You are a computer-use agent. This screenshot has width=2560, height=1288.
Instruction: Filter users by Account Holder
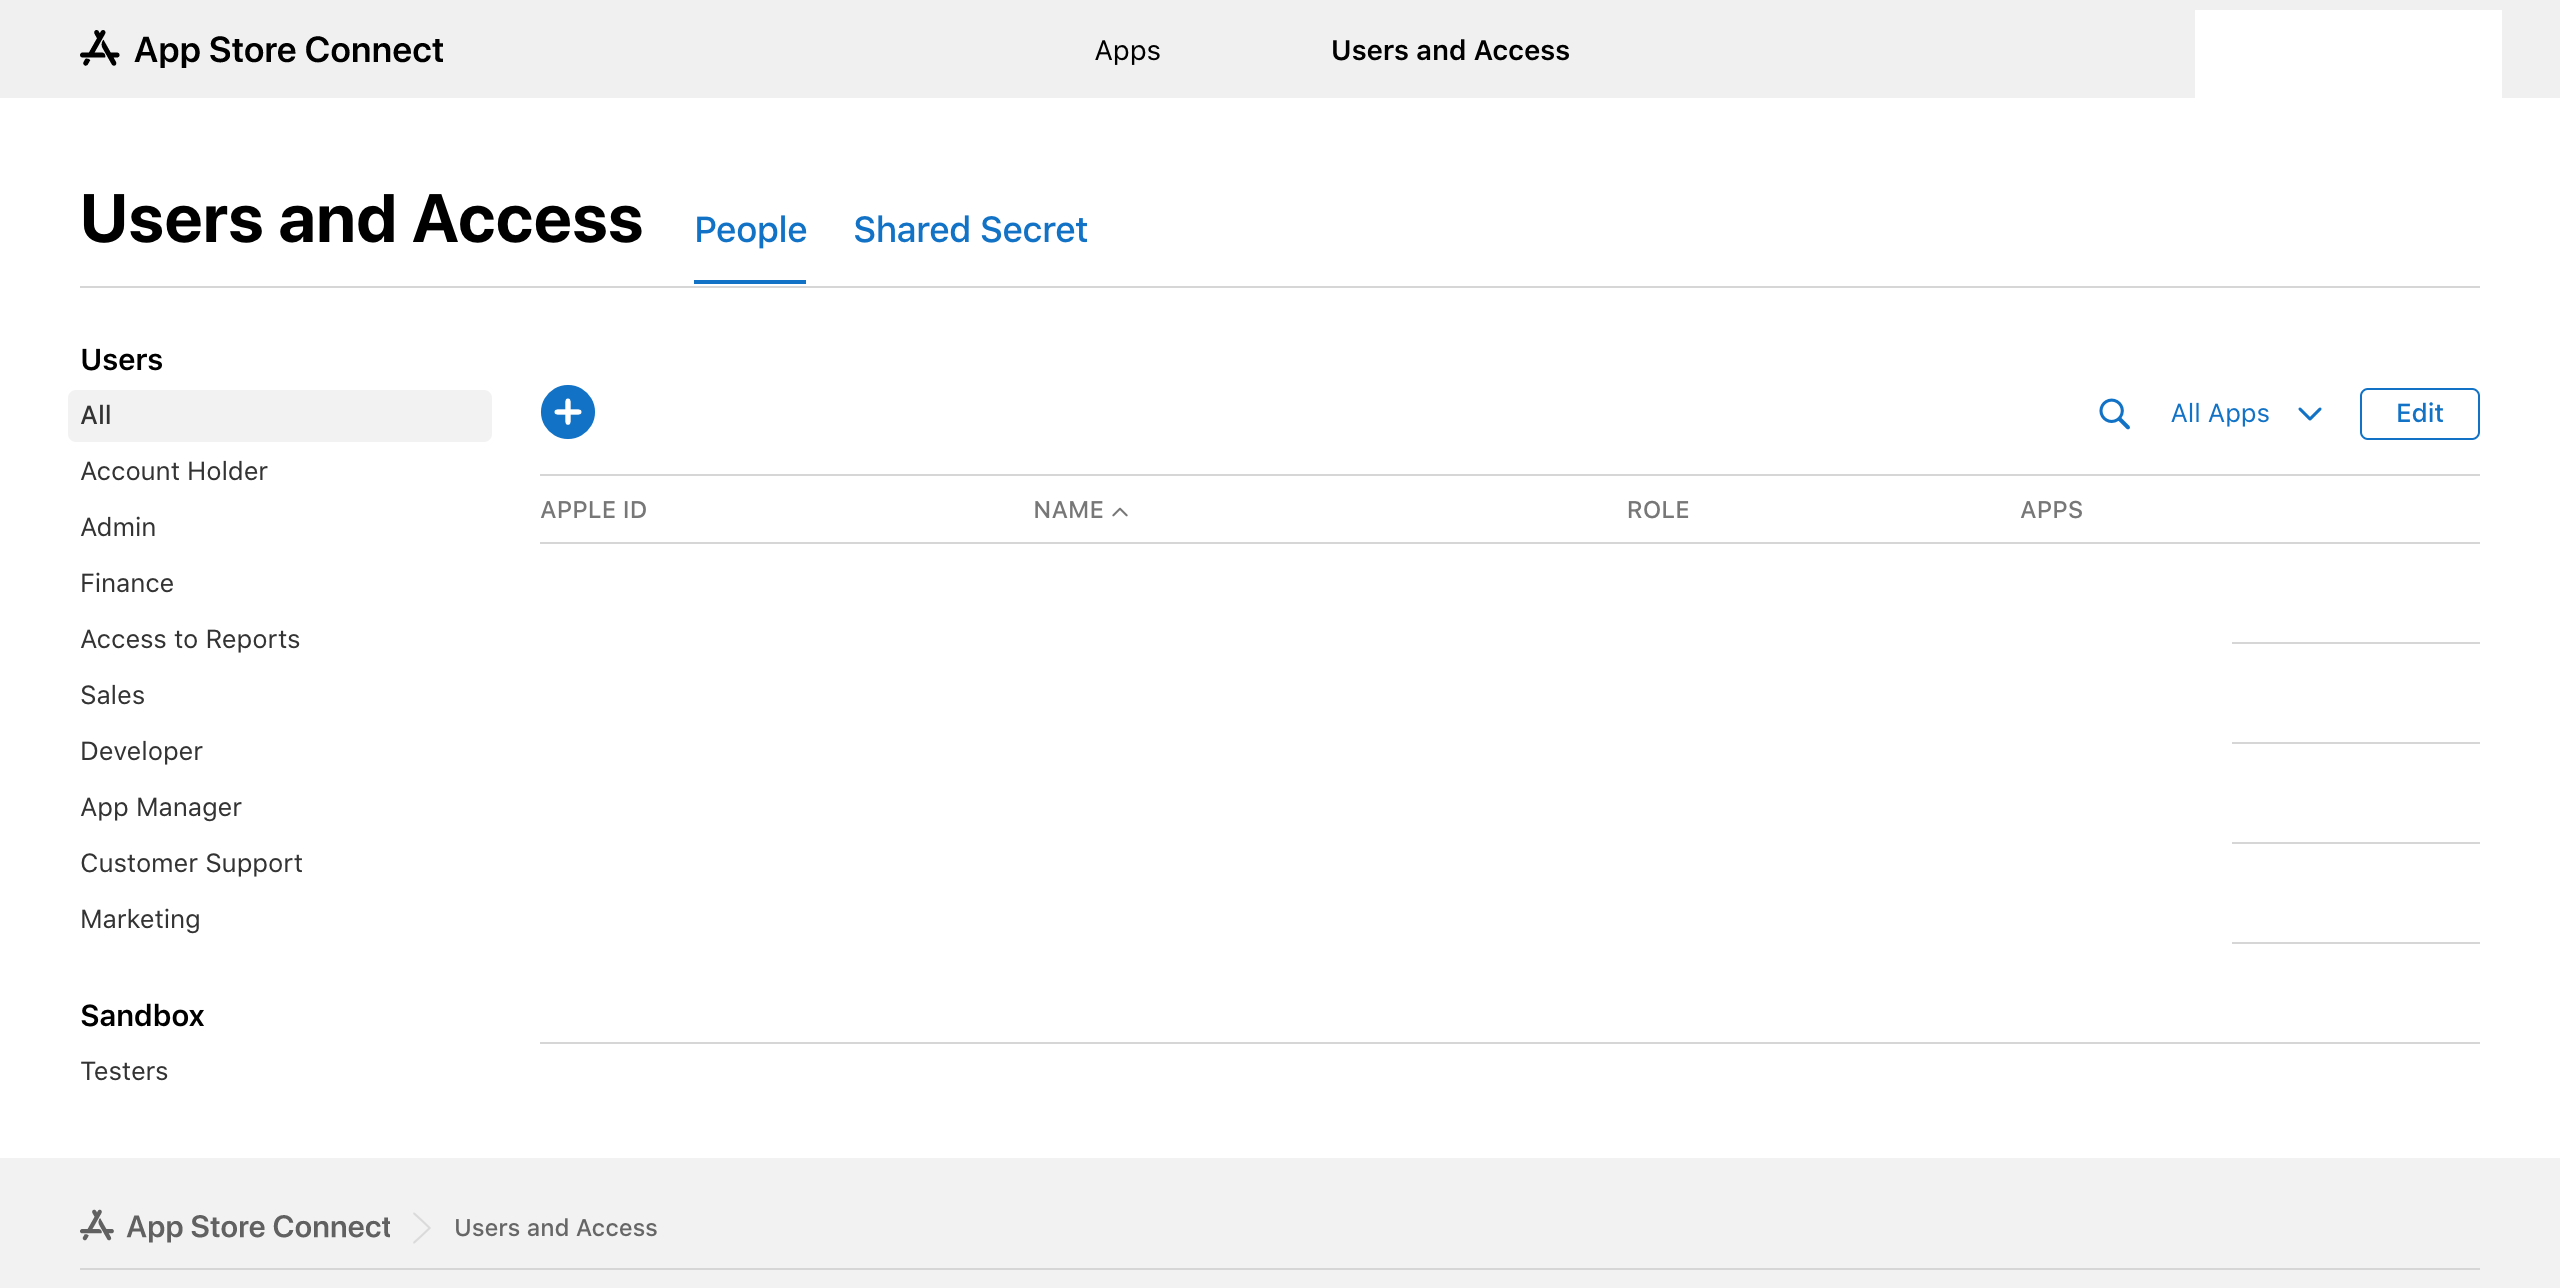point(174,471)
